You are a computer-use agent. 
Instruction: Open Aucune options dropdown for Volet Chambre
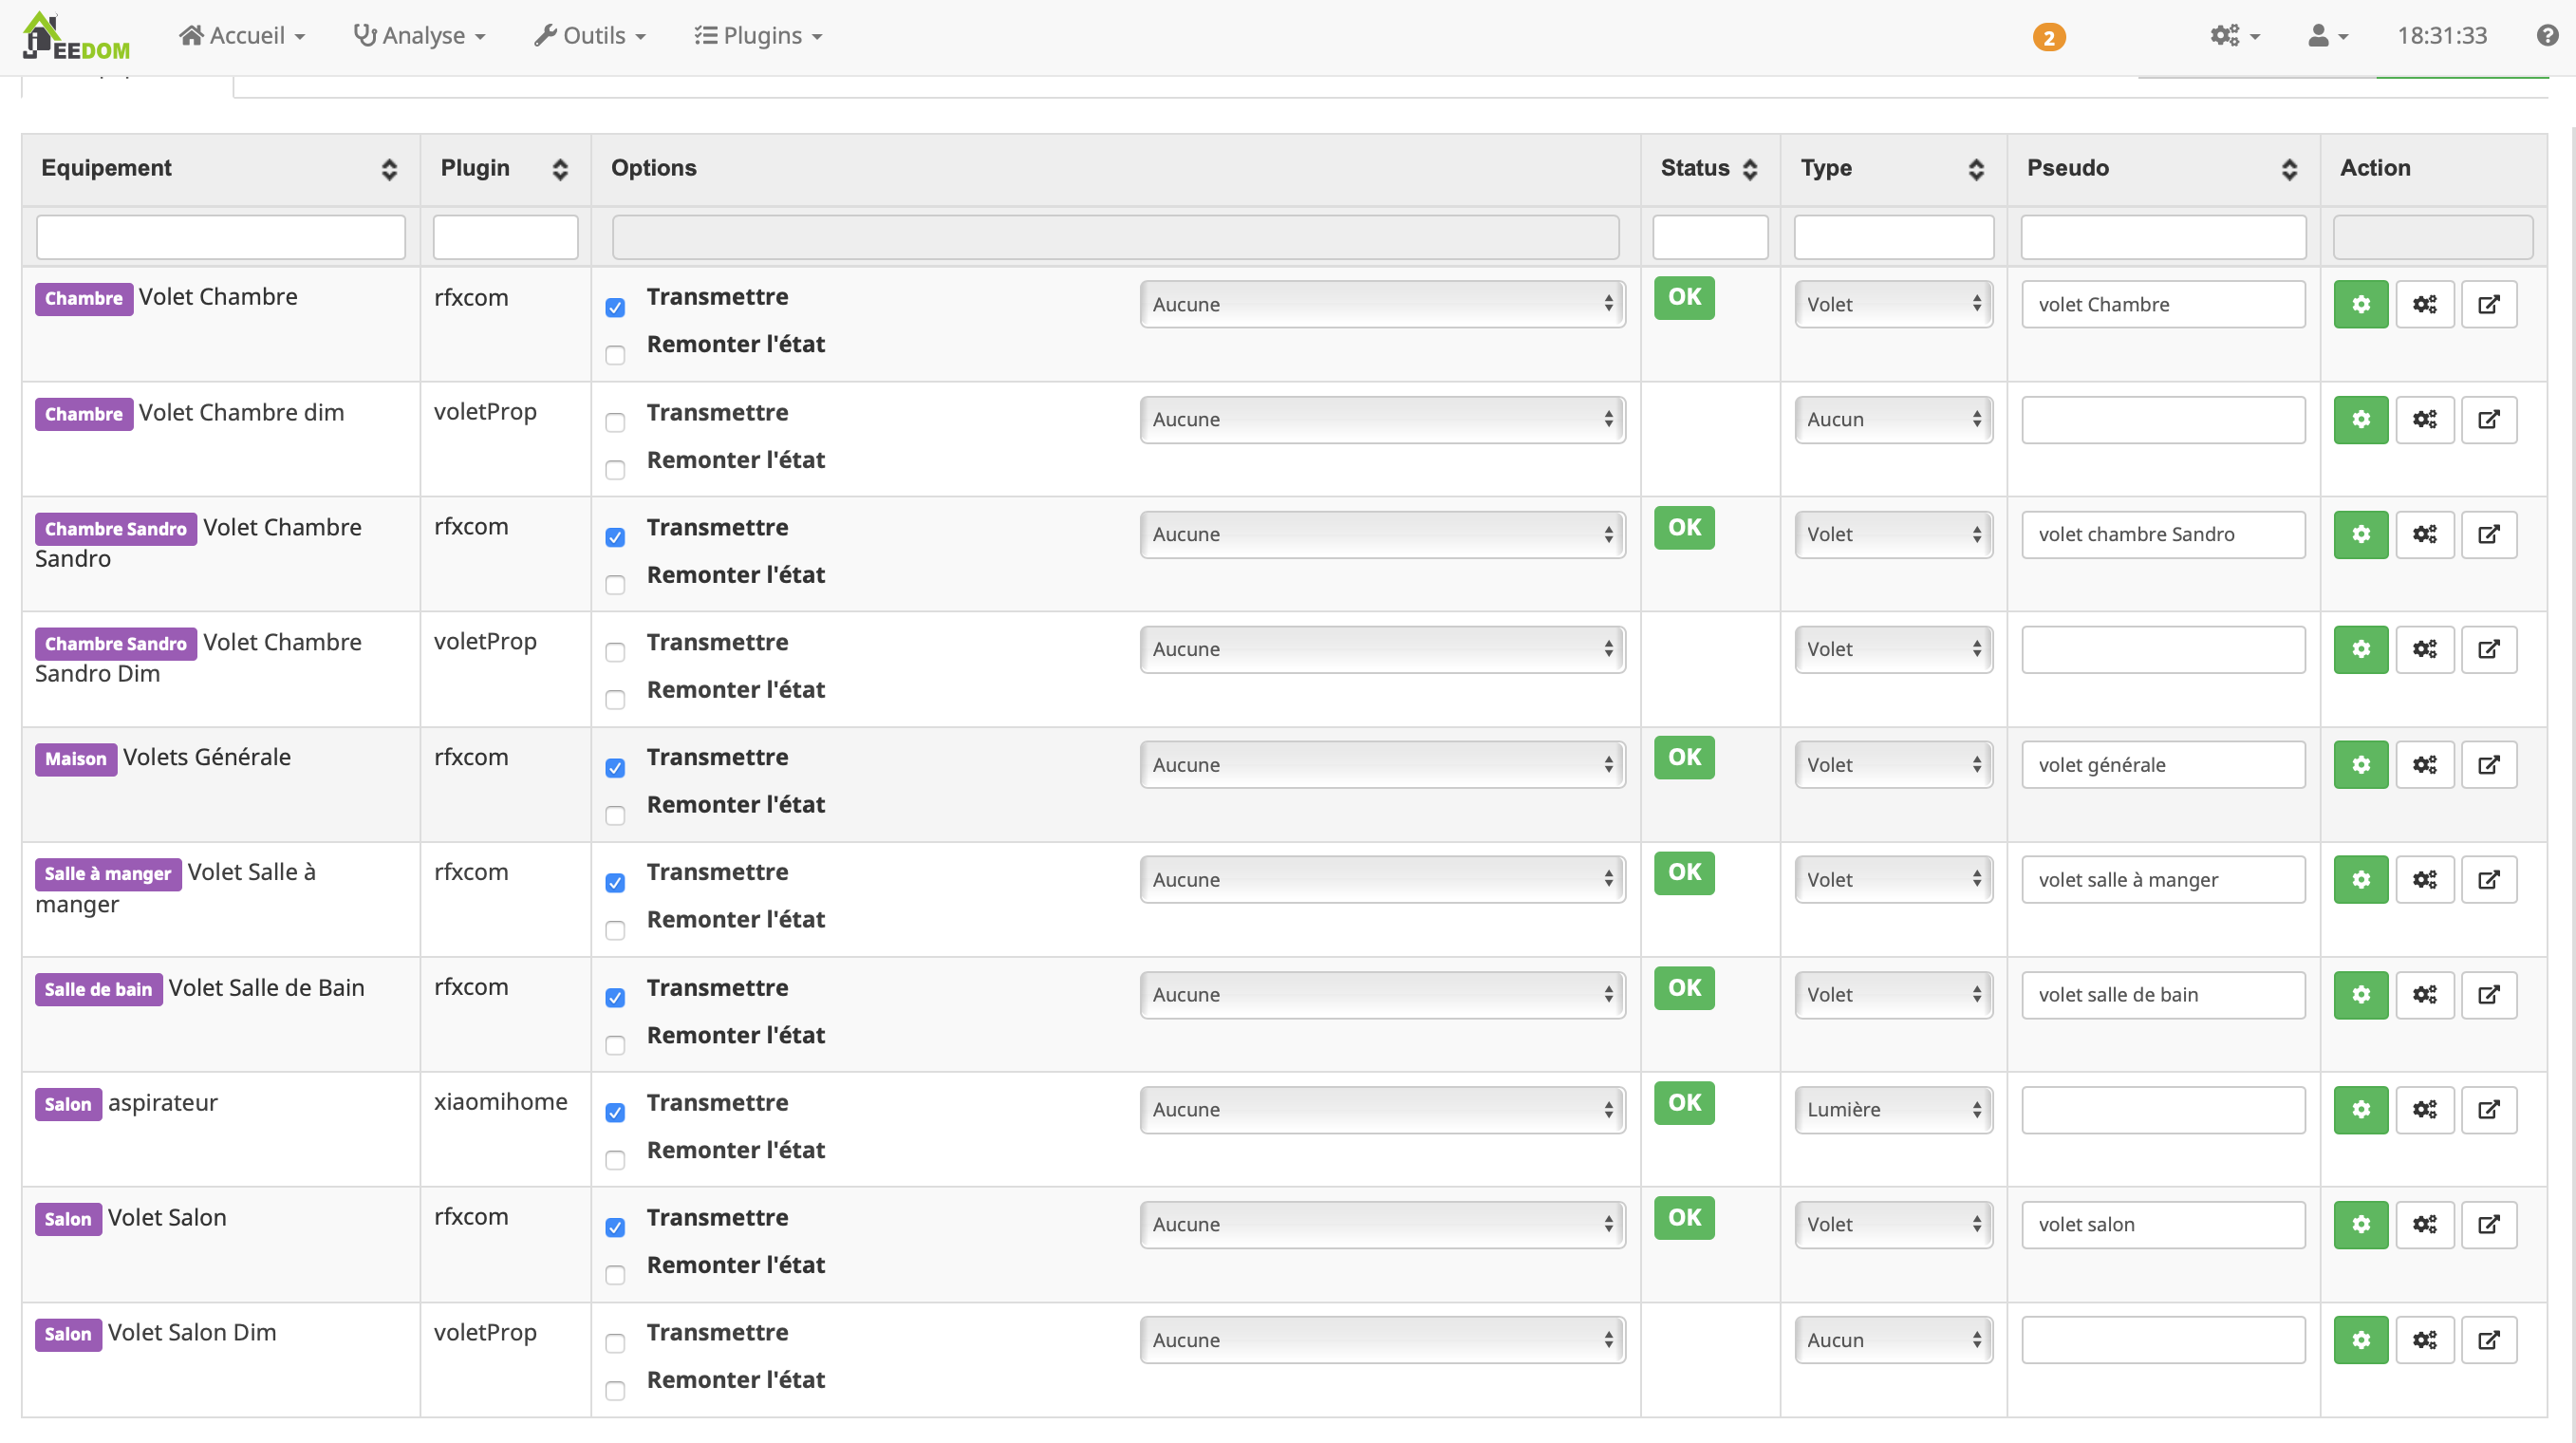coord(1382,304)
